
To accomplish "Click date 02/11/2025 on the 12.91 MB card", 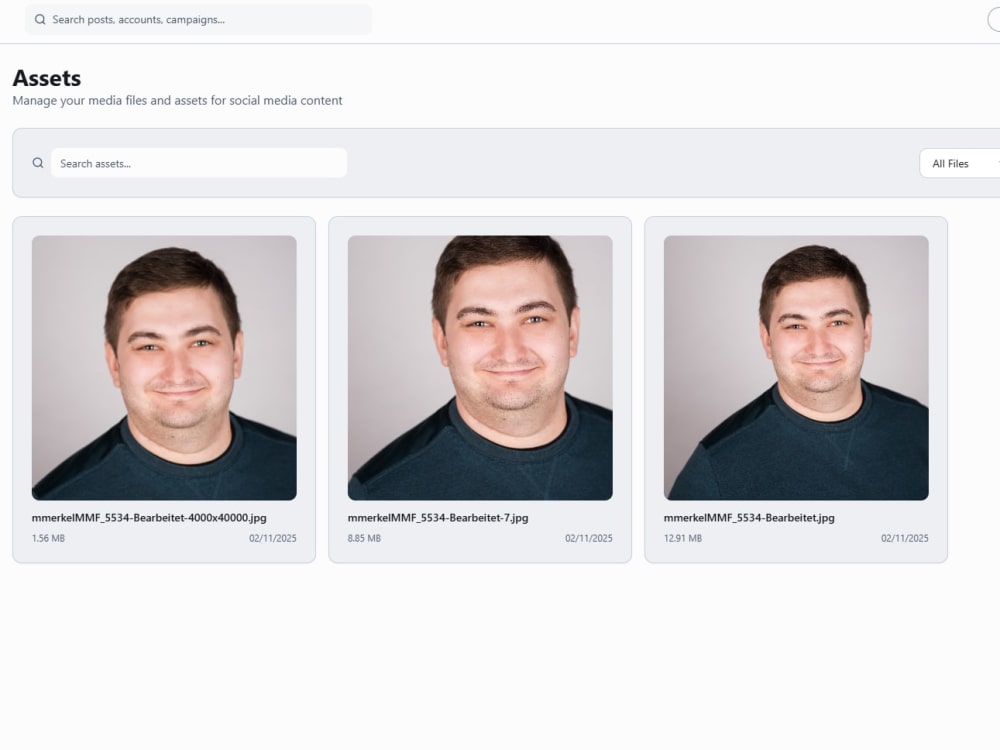I will [905, 538].
